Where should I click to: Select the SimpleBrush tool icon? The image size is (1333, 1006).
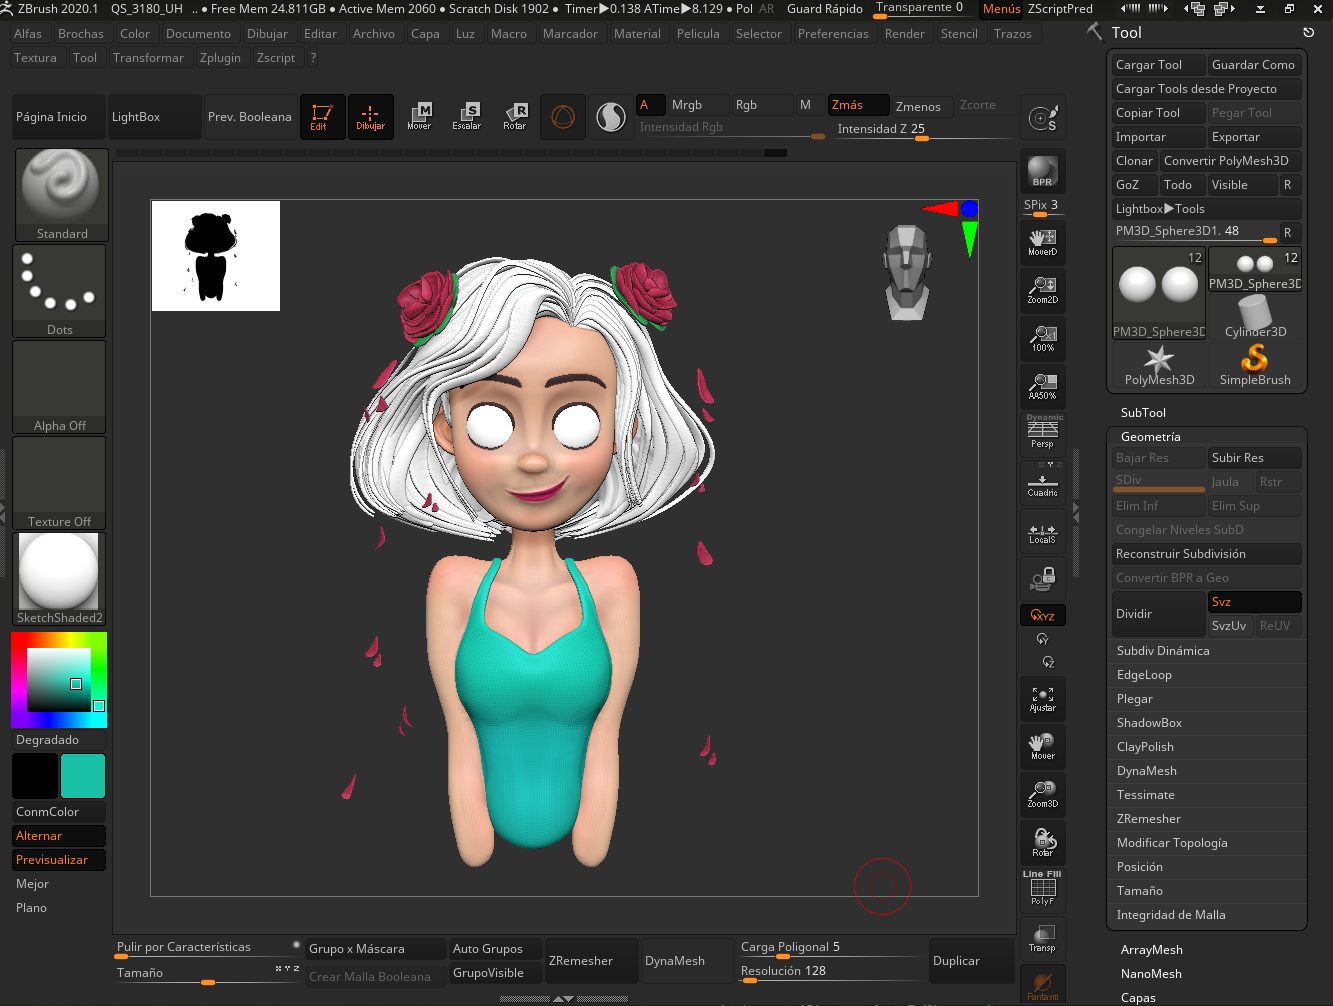[1255, 365]
